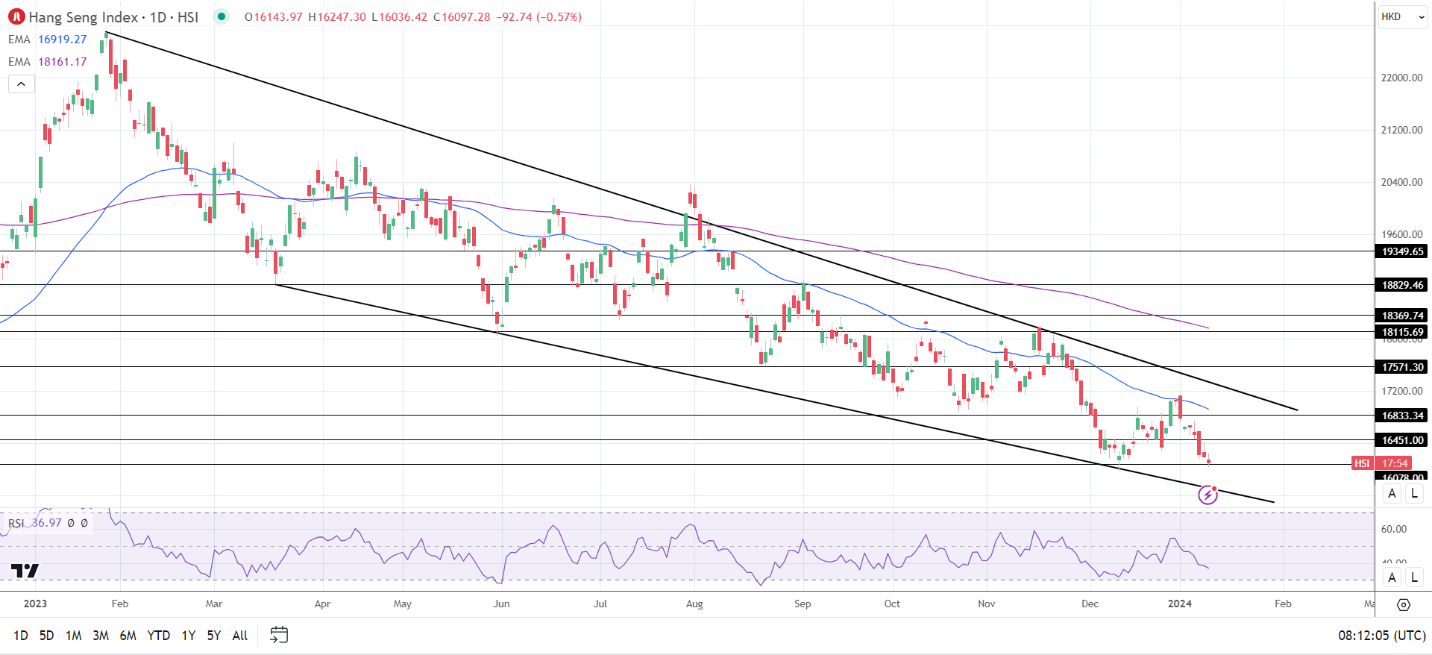Click the purple lightning event marker

[1208, 494]
